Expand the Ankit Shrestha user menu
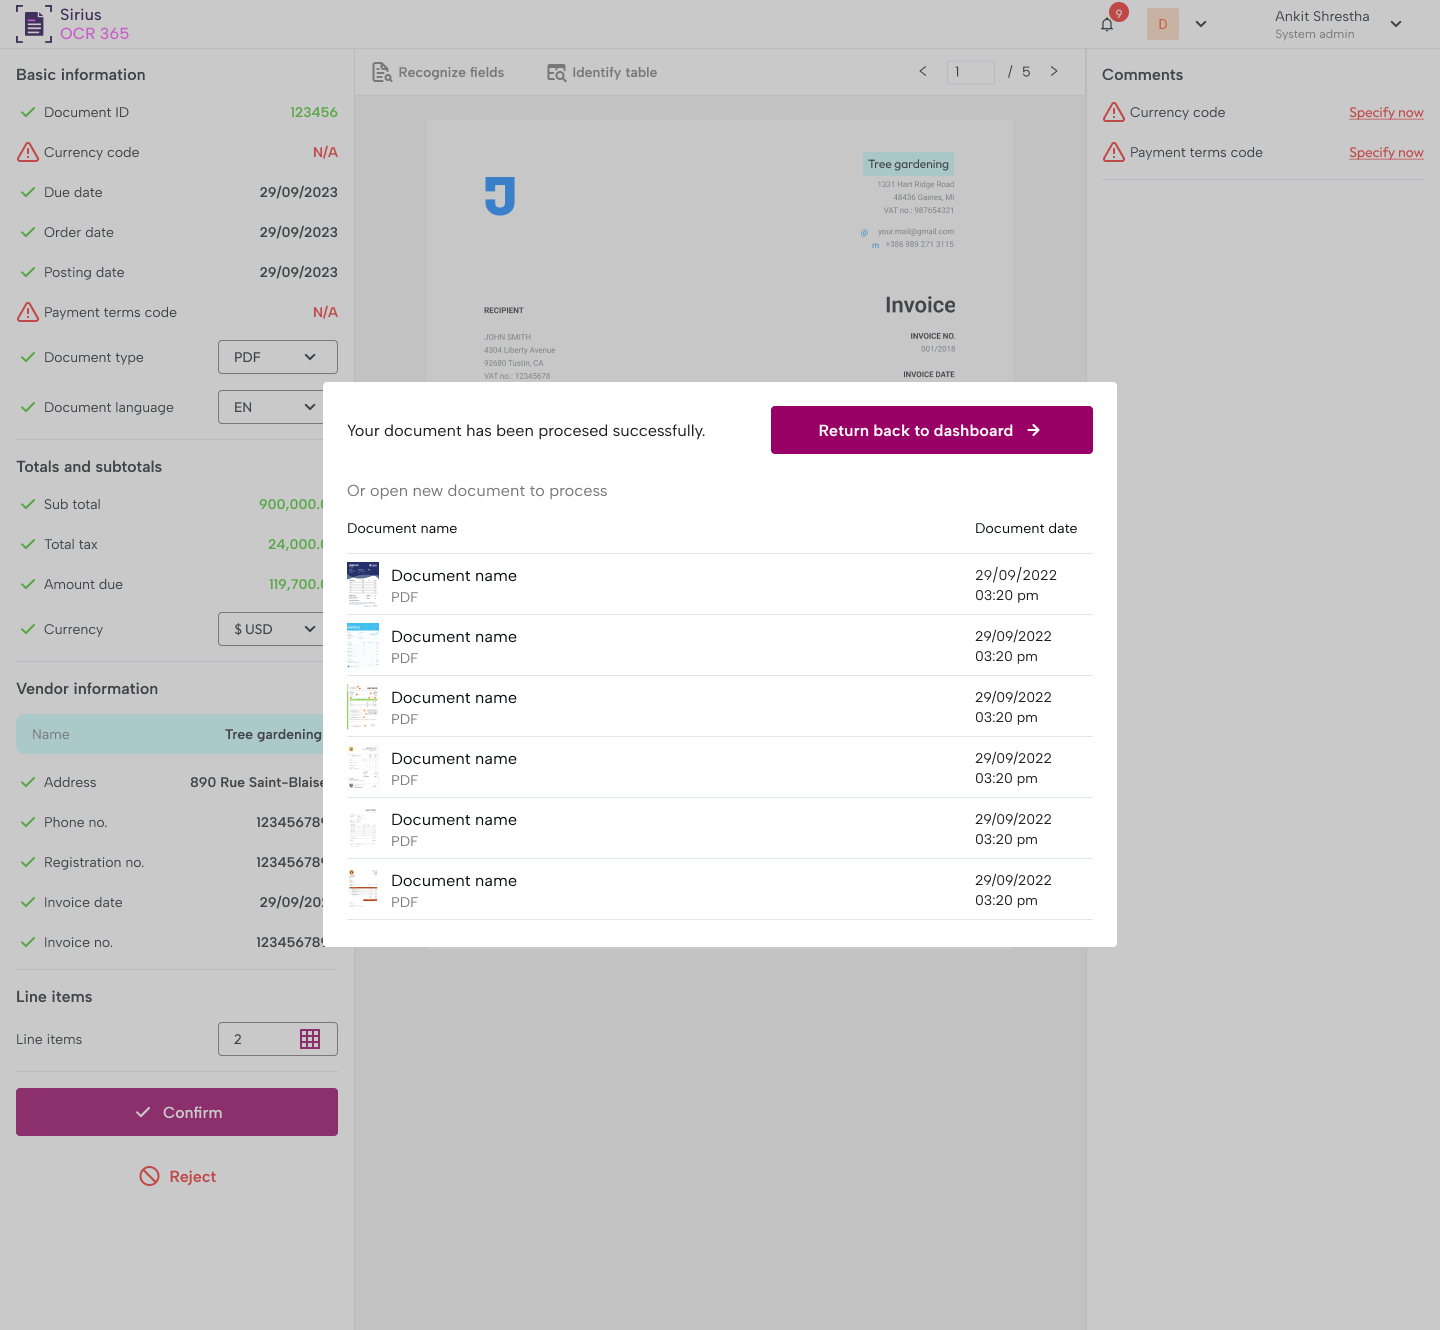 [1396, 24]
